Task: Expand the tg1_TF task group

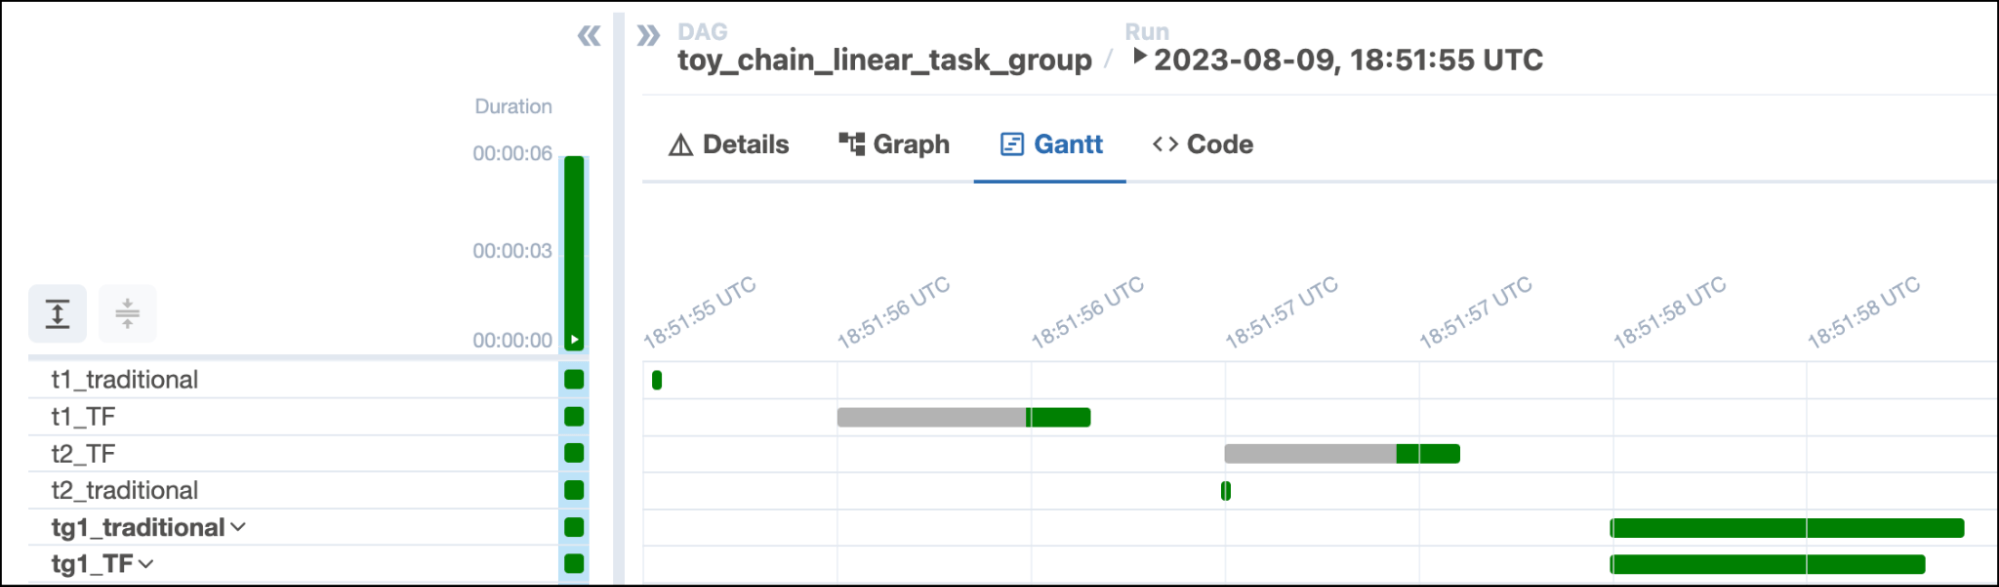Action: [147, 565]
